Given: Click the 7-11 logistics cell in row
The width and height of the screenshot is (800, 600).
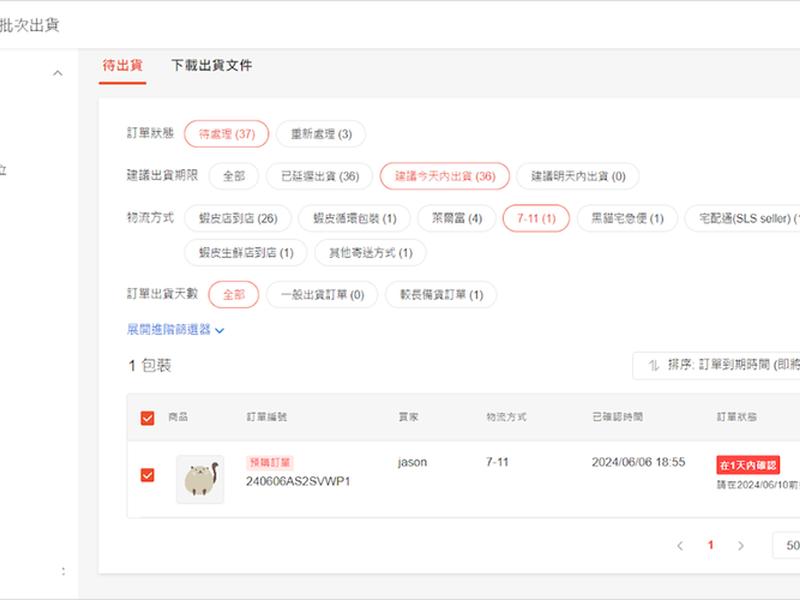Looking at the screenshot, I should [497, 462].
